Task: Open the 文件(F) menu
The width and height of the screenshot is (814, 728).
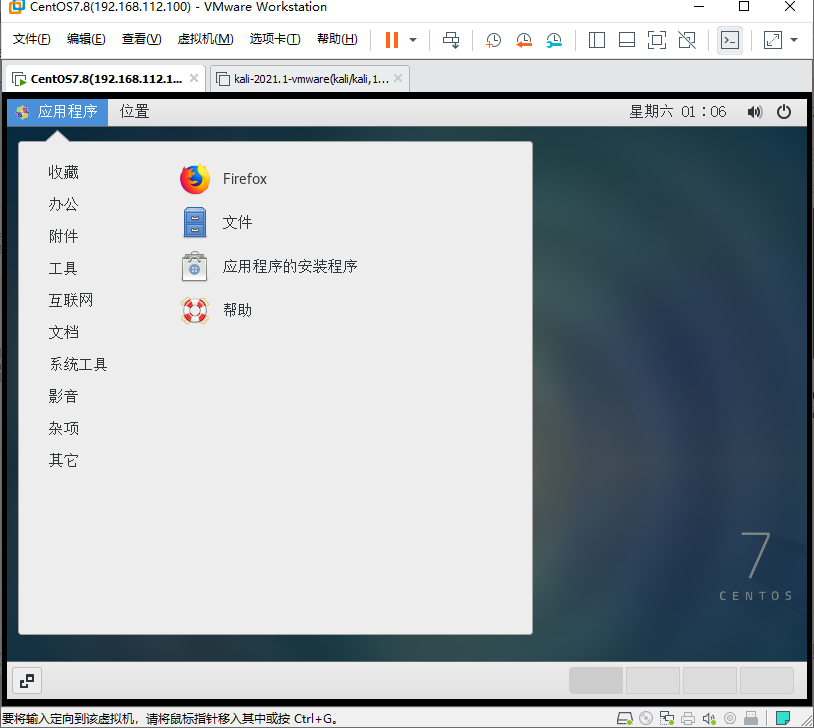Action: pos(32,39)
